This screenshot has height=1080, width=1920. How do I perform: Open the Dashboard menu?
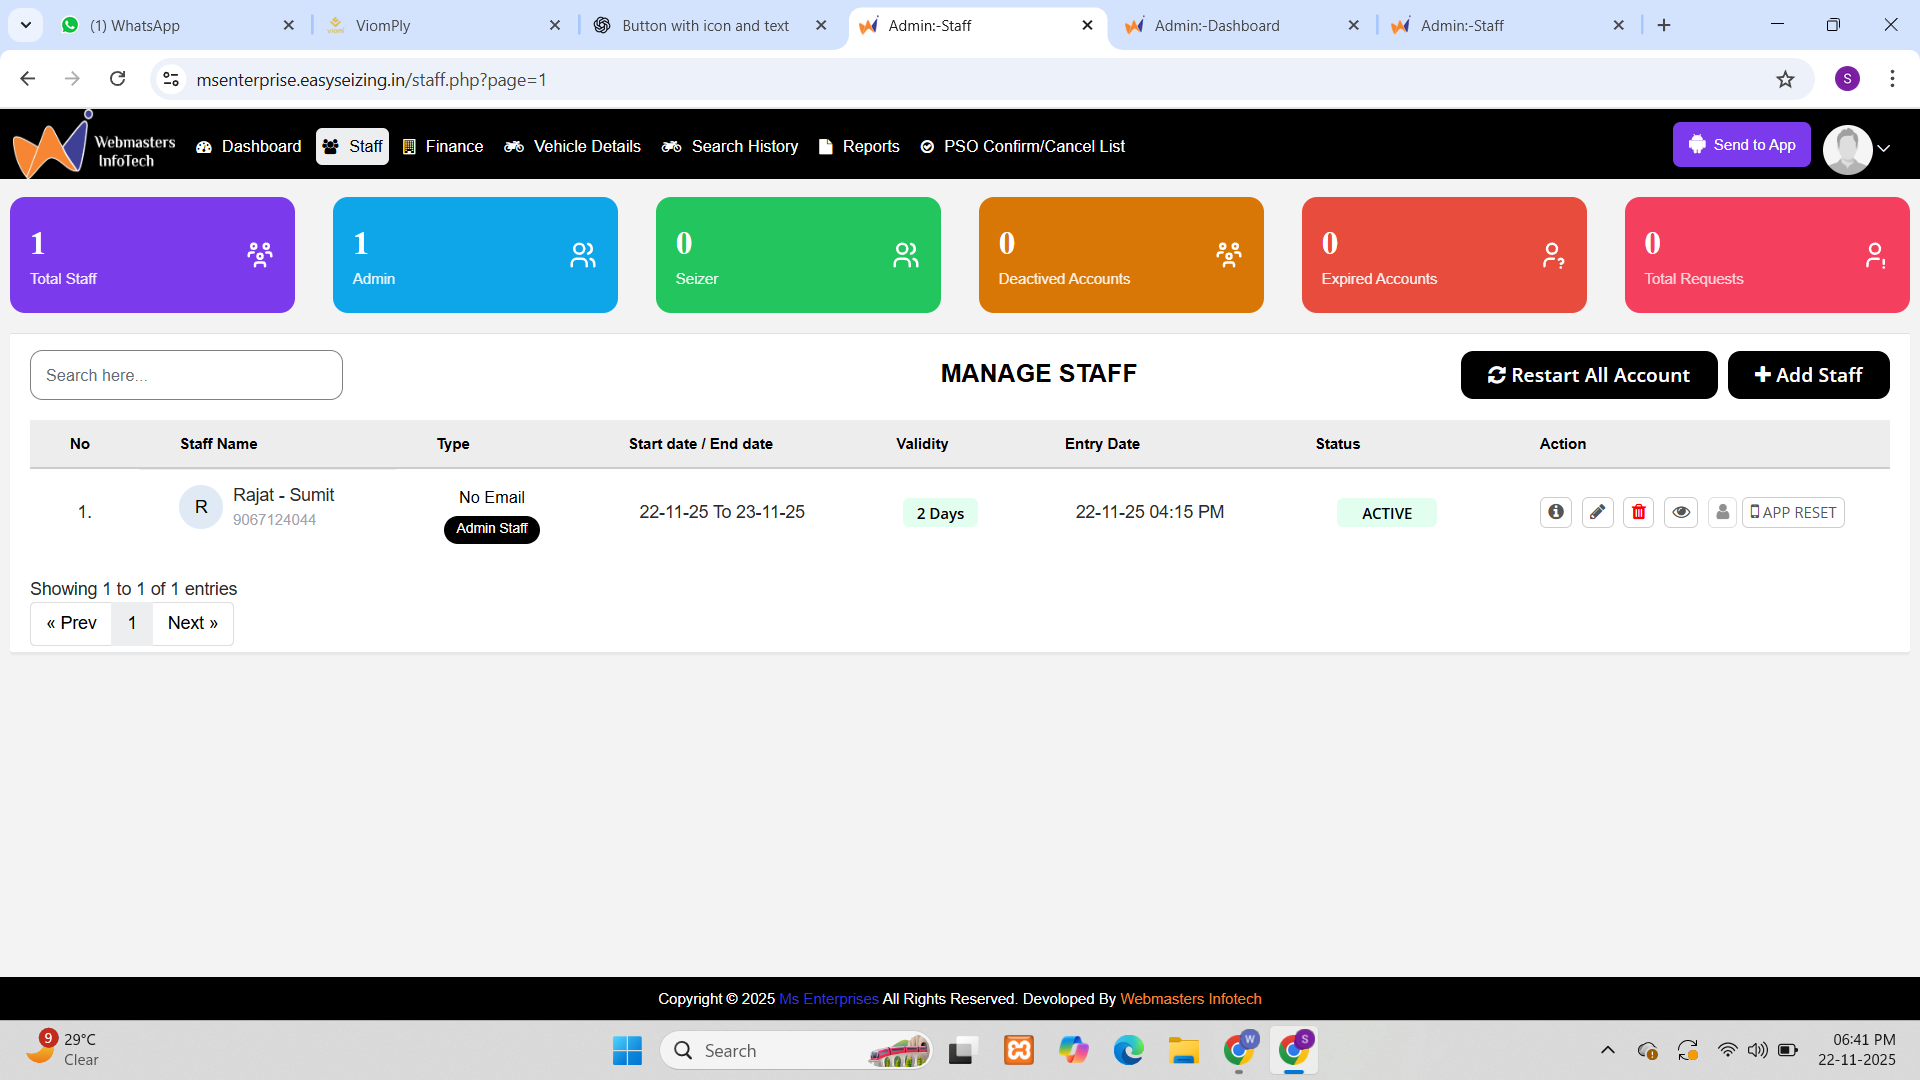[x=249, y=147]
